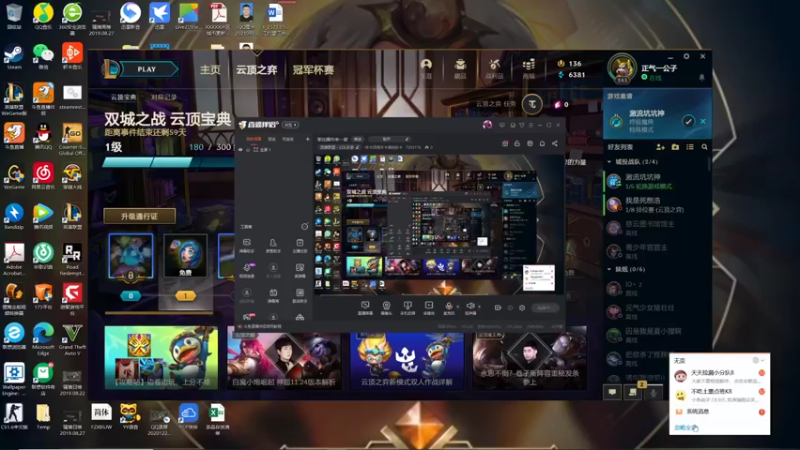Click the camera source icon in streaming app
Screen dimensions: 800x450
[x=386, y=307]
